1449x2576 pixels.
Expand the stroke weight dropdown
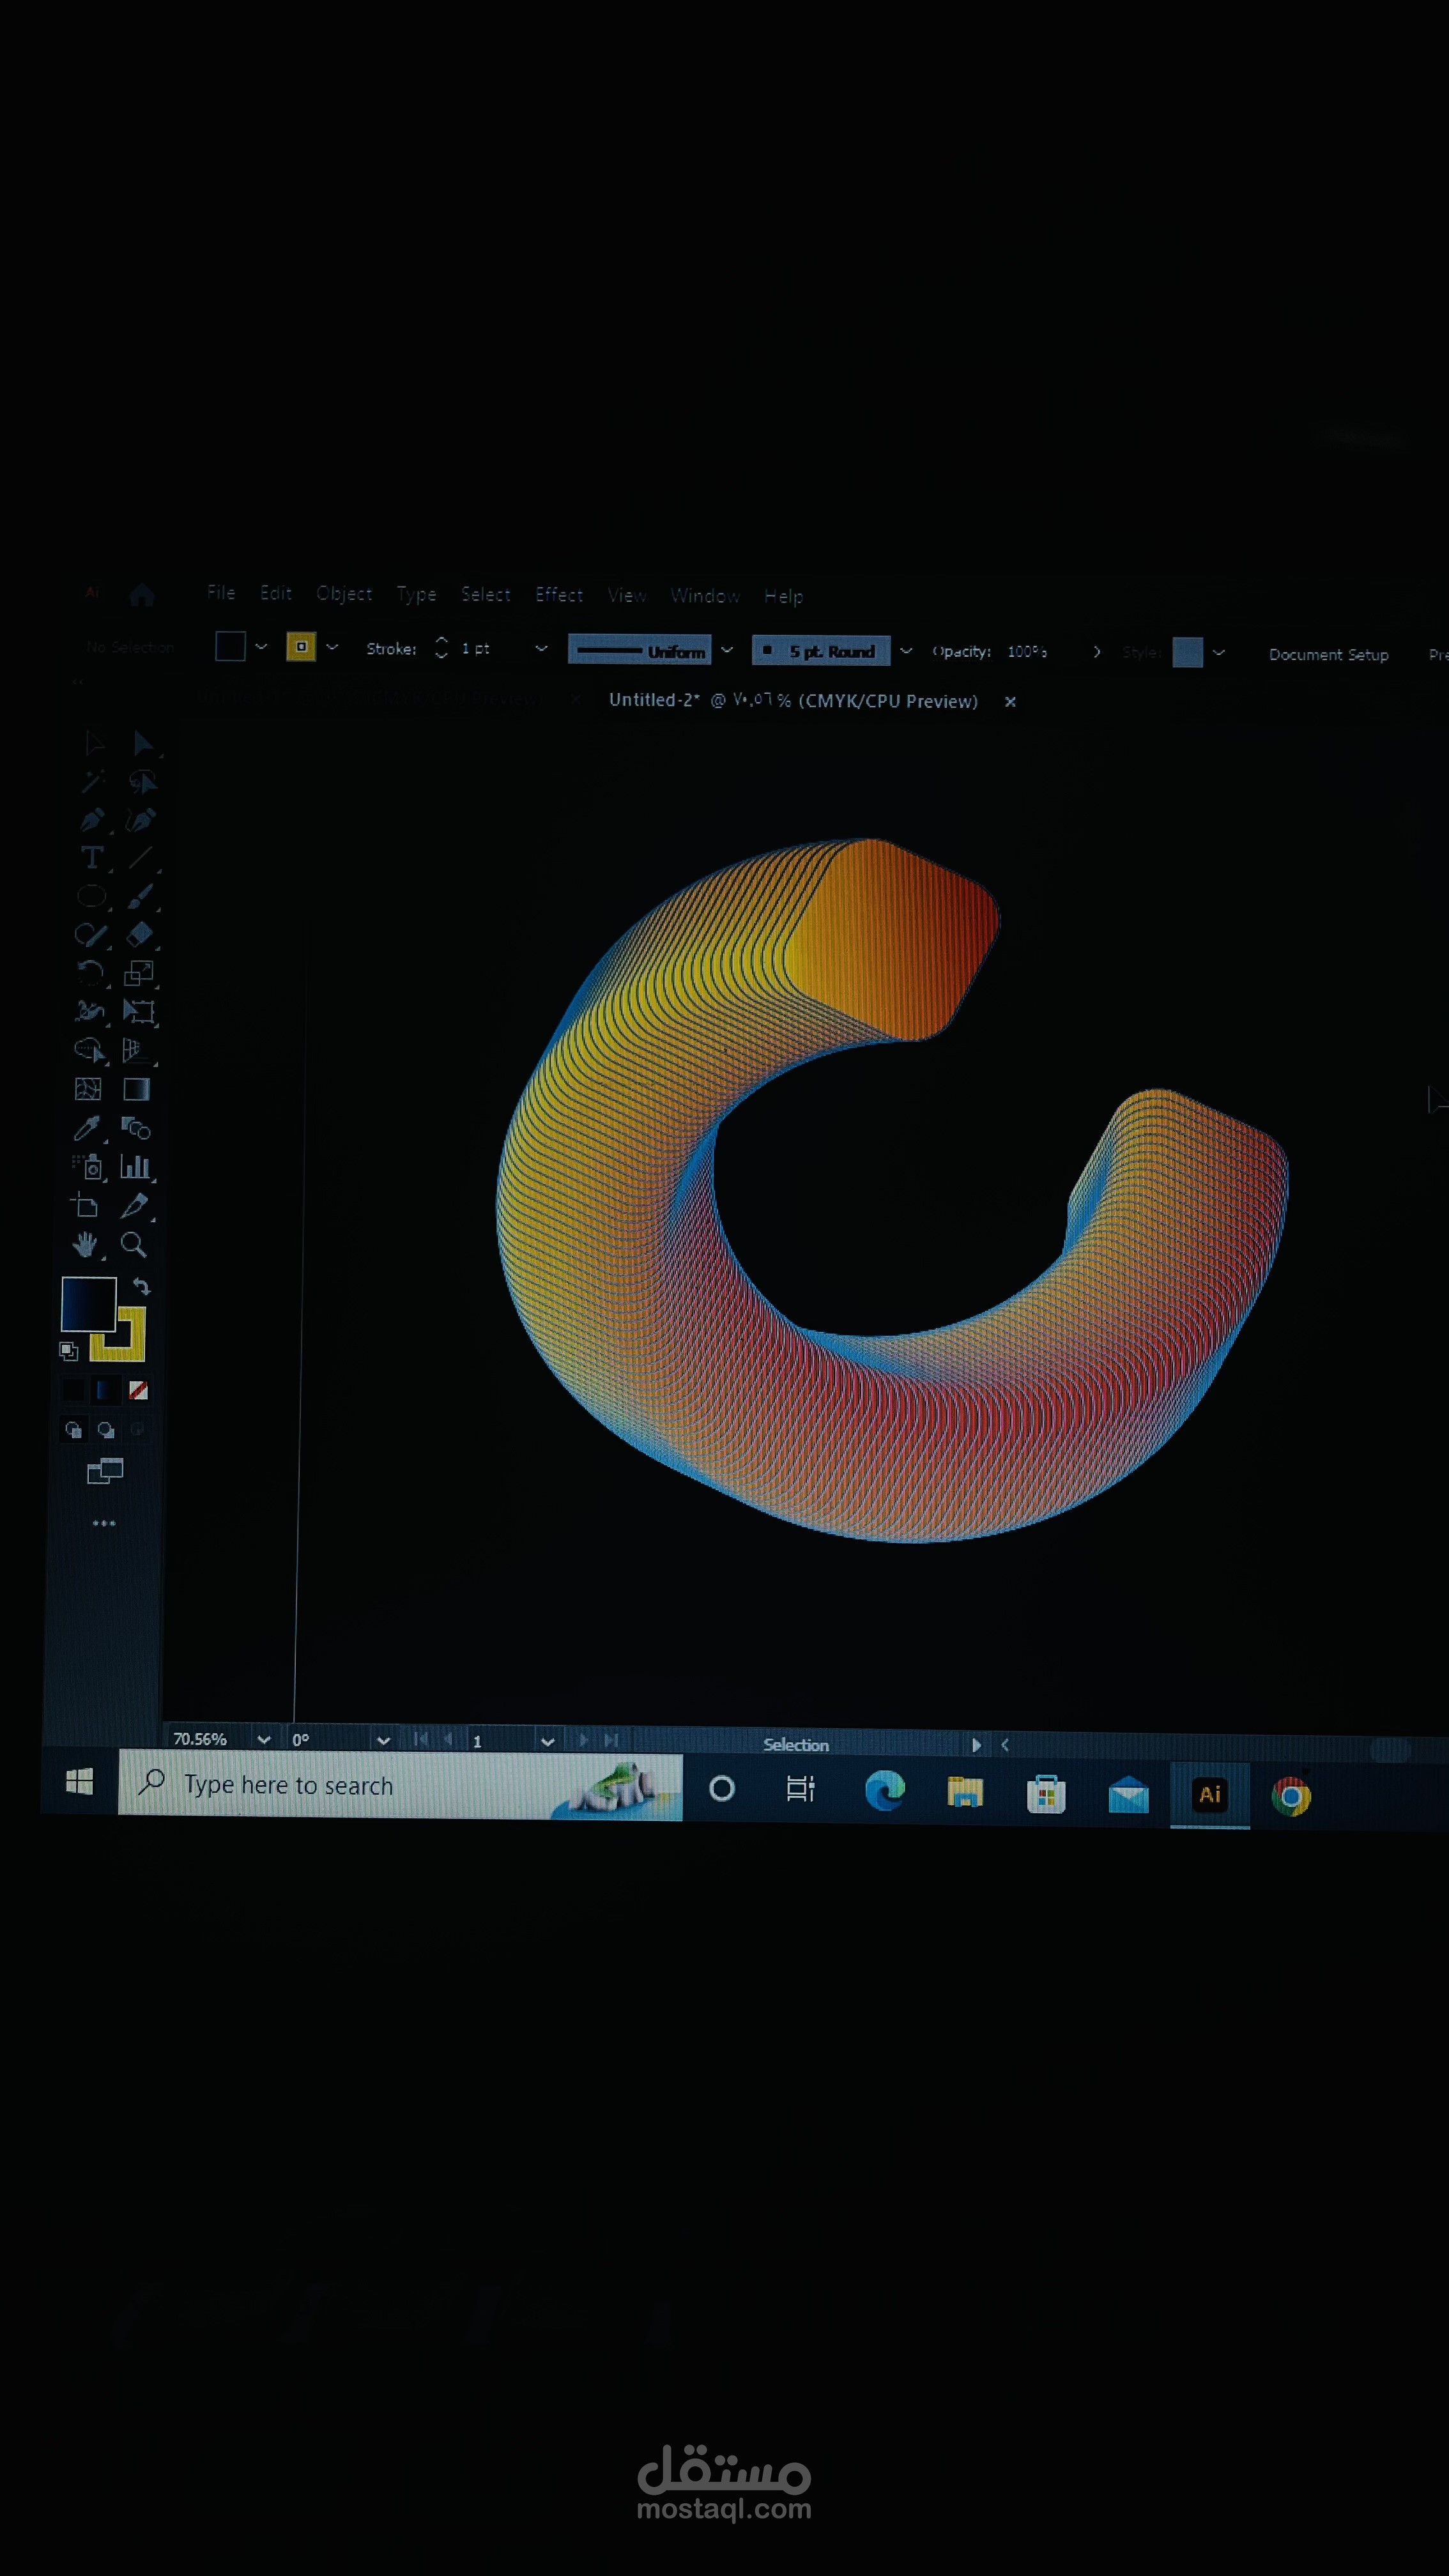(543, 649)
